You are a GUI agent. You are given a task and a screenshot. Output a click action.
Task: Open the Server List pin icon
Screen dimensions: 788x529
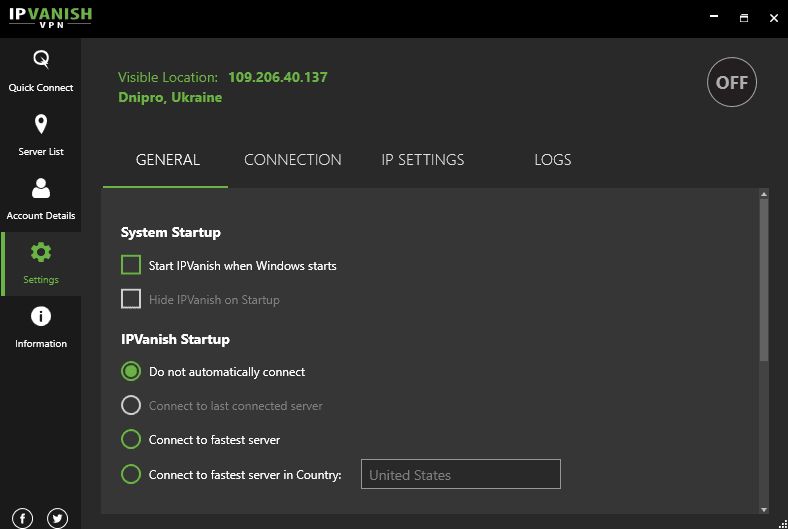pos(41,124)
